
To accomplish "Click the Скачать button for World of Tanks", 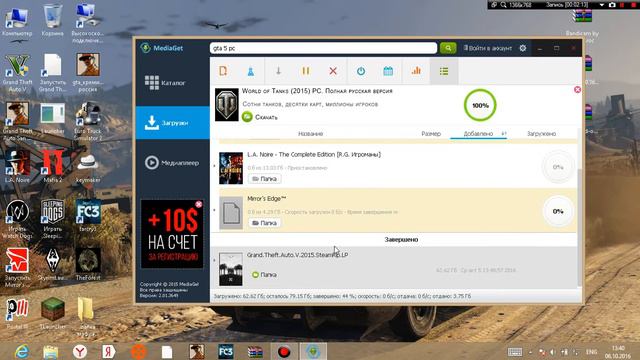I will [x=260, y=117].
